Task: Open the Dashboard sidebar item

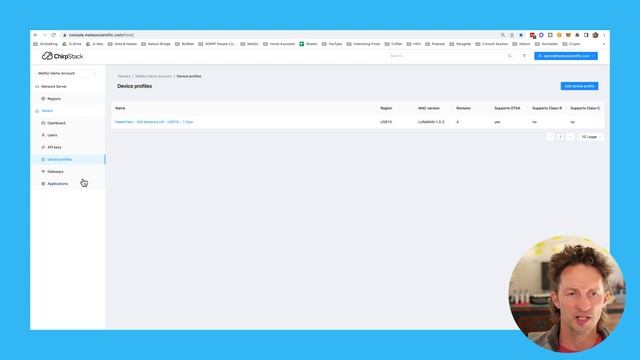Action: (x=56, y=123)
